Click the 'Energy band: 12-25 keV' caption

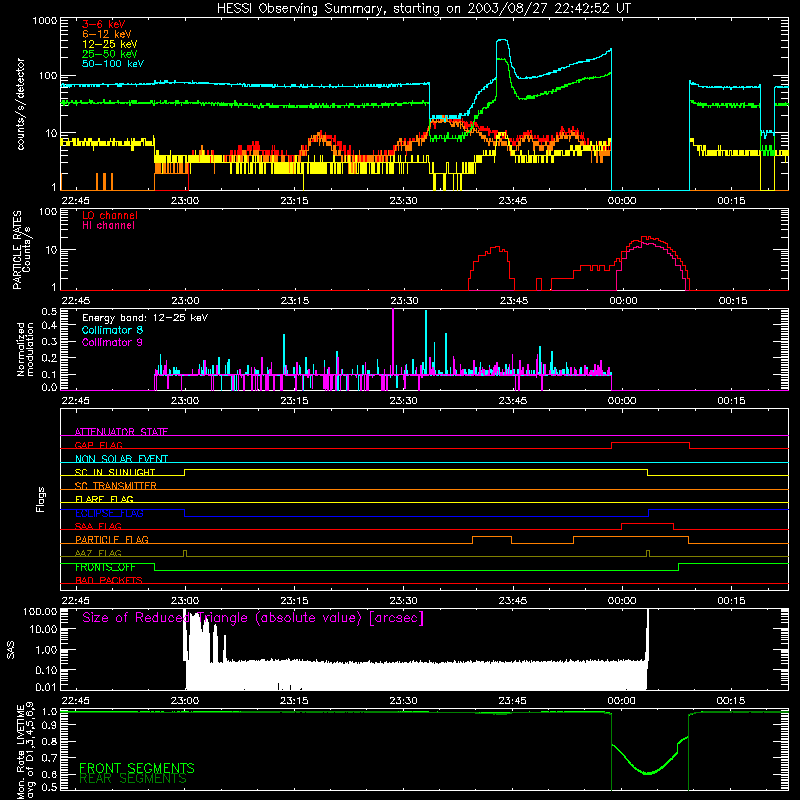click(144, 318)
